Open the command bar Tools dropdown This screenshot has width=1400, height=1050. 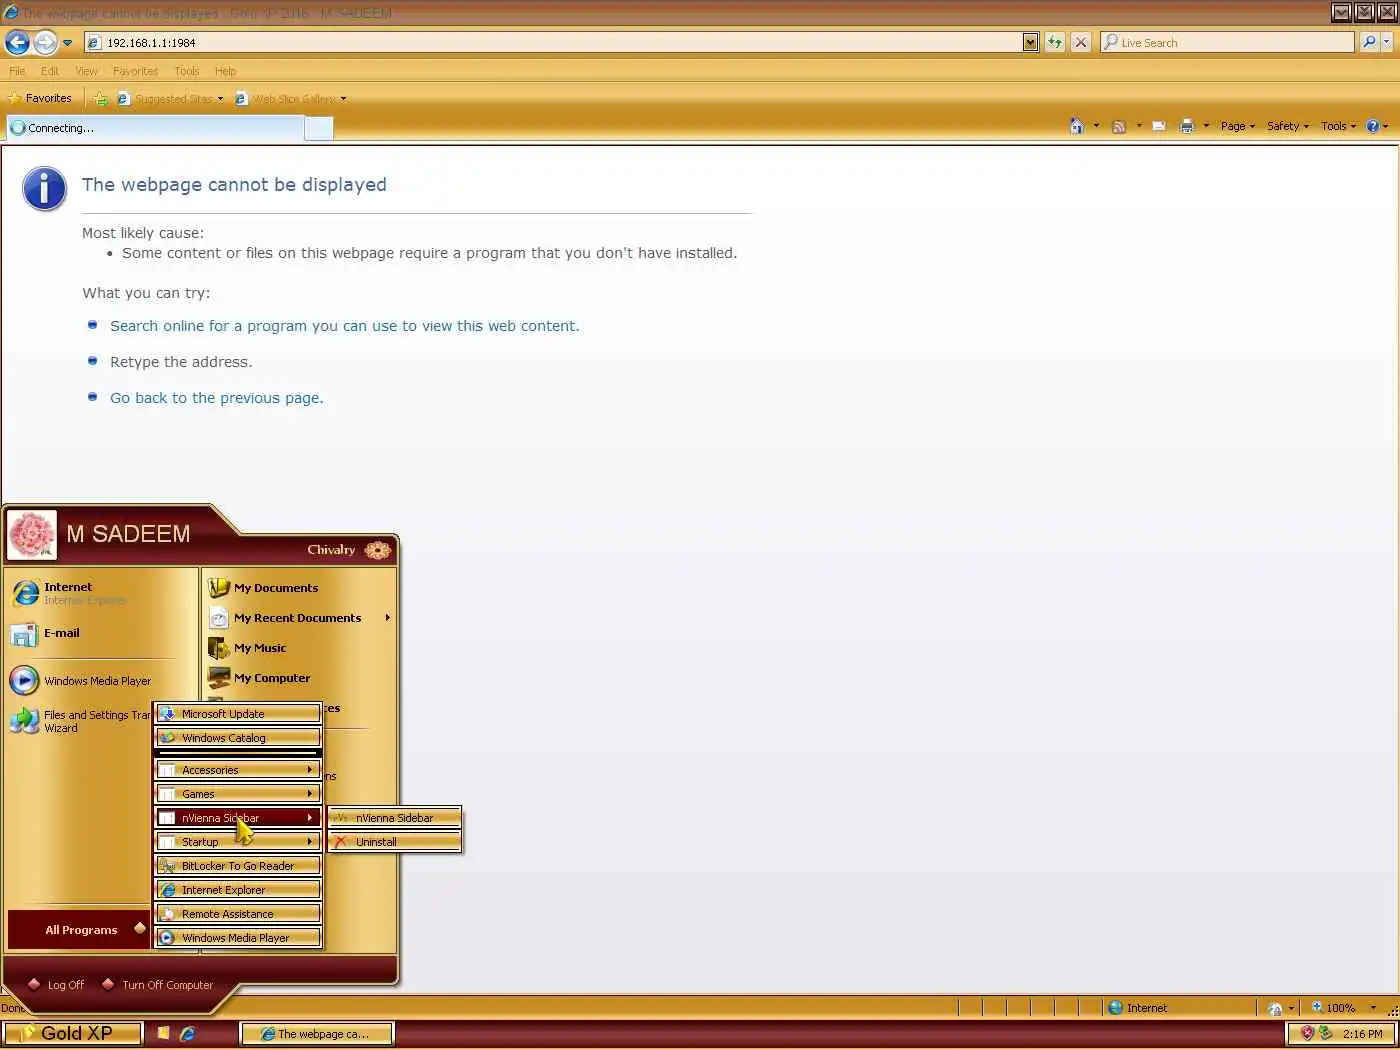1338,126
